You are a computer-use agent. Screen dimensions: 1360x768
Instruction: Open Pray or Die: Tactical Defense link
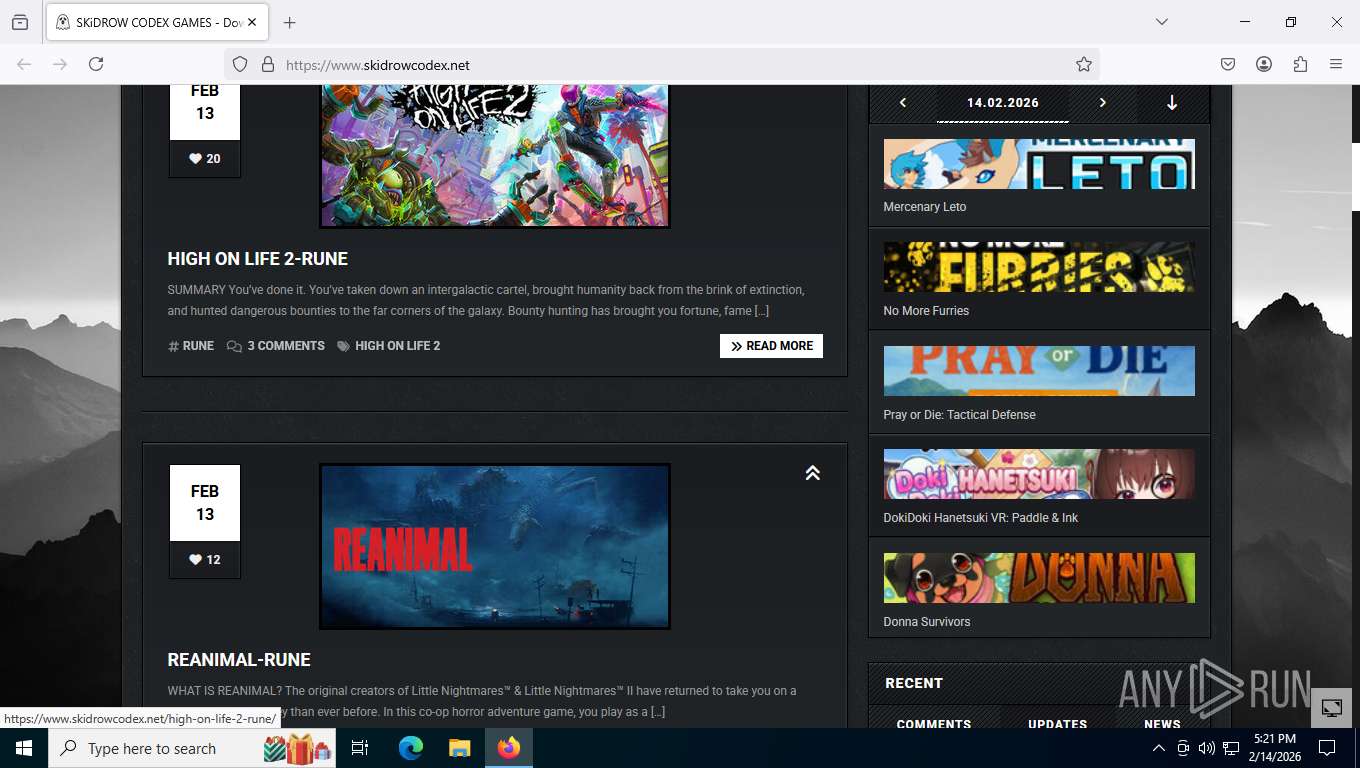pos(959,415)
